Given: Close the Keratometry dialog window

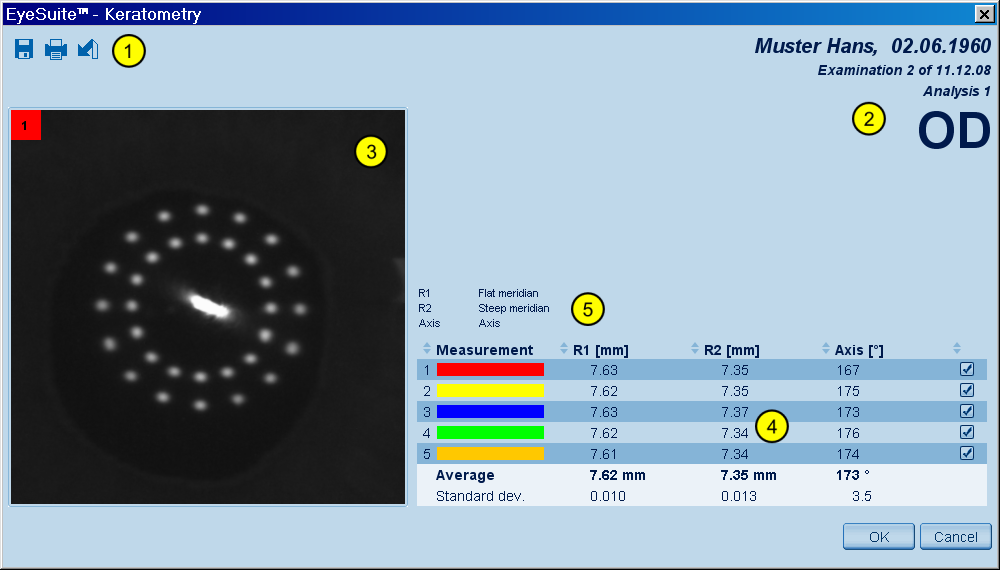Looking at the screenshot, I should [x=983, y=14].
